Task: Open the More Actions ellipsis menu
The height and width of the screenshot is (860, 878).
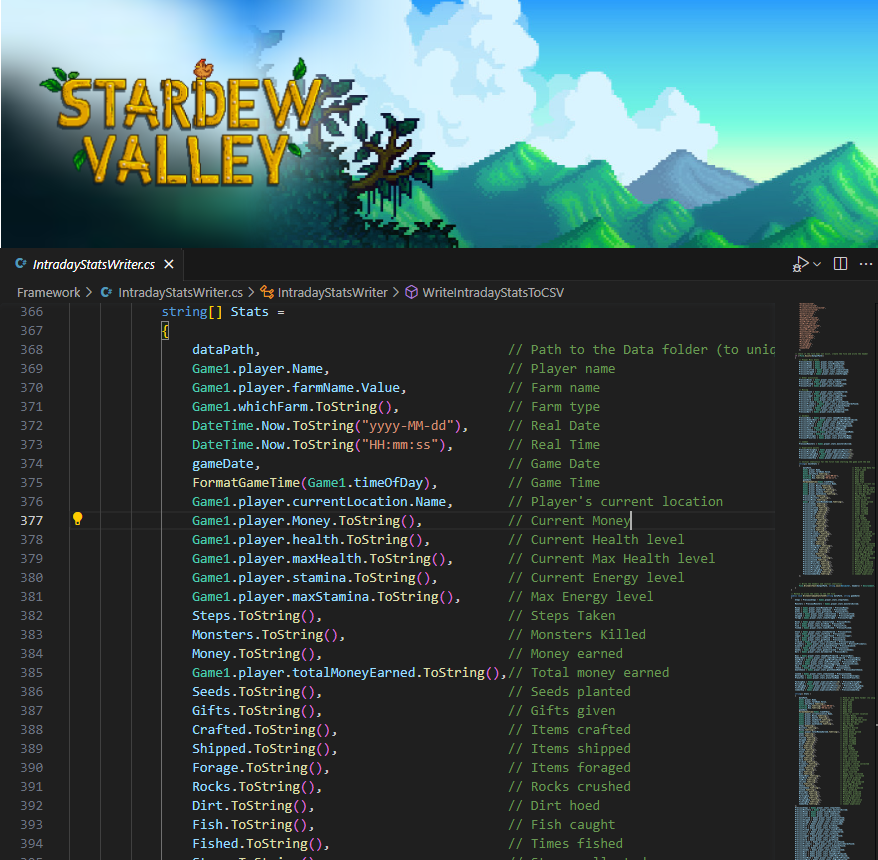Action: tap(865, 264)
